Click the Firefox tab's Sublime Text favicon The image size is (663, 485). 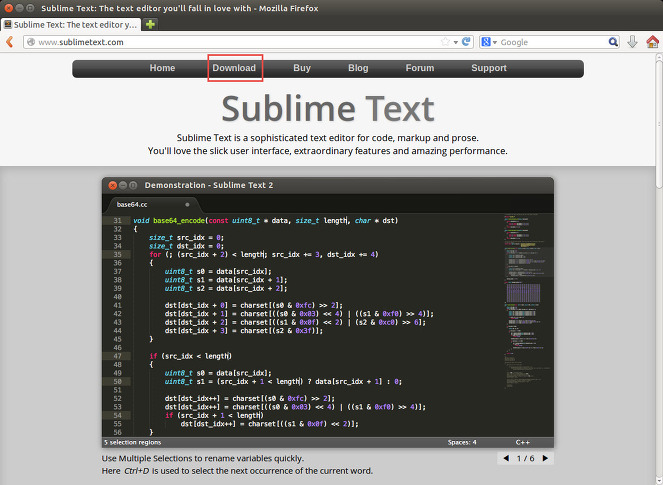(8, 25)
